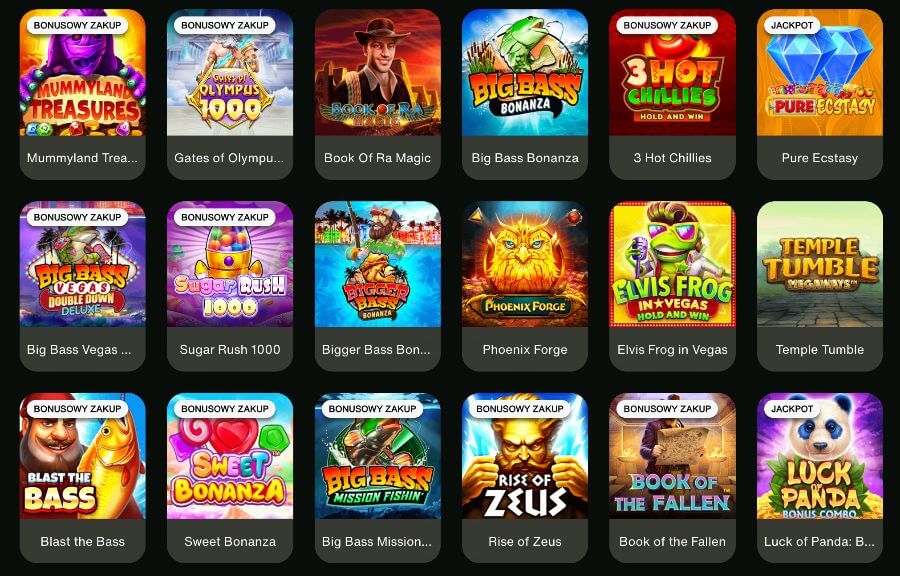Open the Mummyland Treasures game thumbnail
Image resolution: width=900 pixels, height=576 pixels.
(83, 94)
